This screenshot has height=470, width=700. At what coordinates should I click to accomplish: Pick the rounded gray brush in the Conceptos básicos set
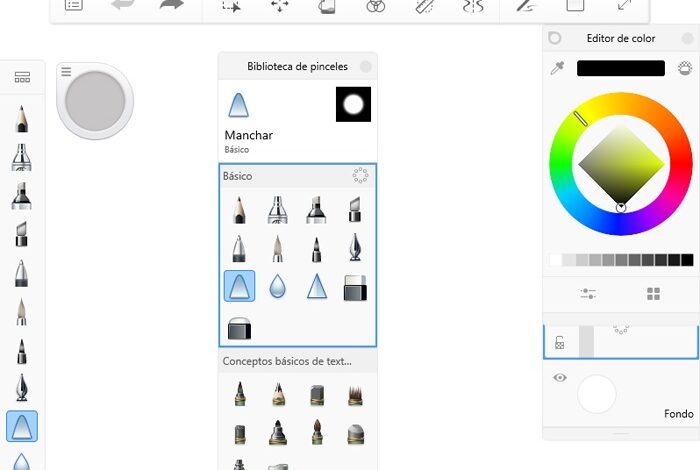coord(355,433)
